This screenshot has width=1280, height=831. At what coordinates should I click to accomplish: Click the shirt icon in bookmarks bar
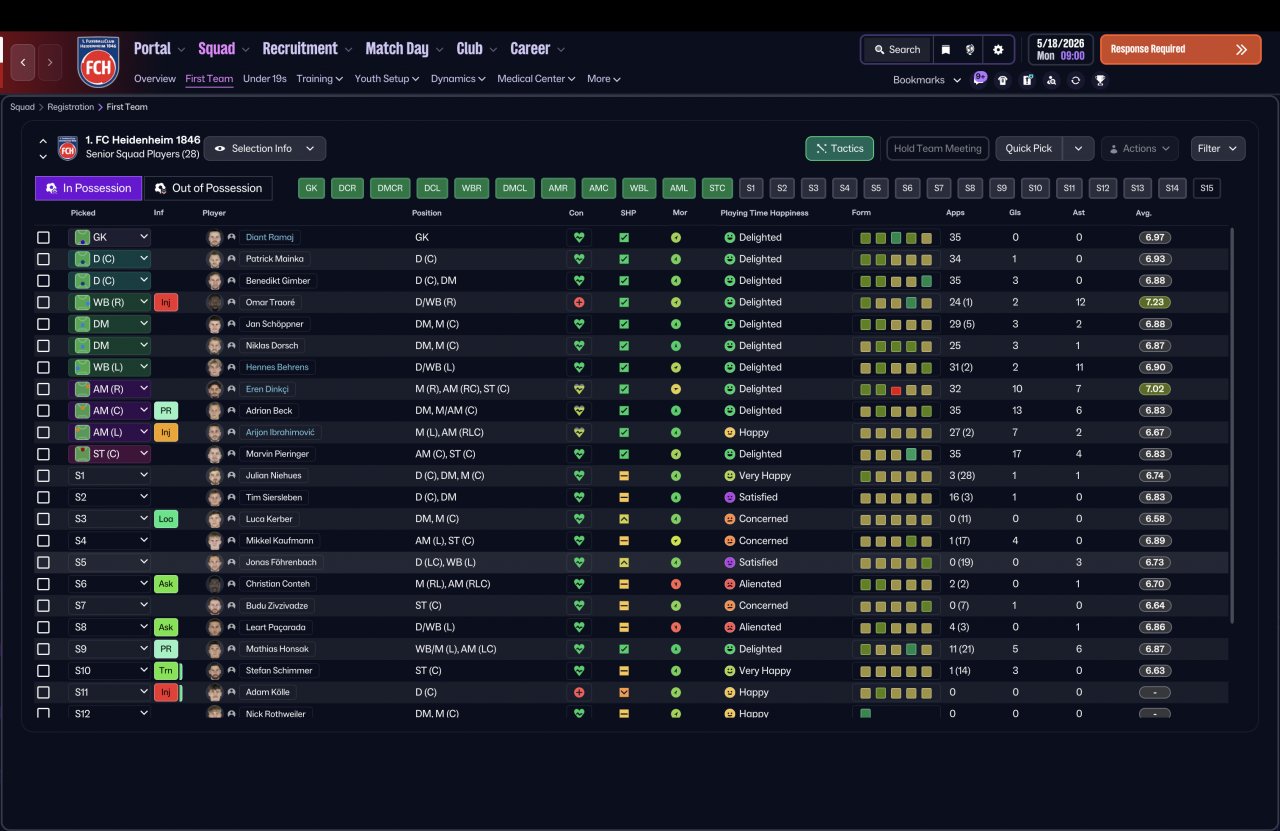click(1003, 80)
